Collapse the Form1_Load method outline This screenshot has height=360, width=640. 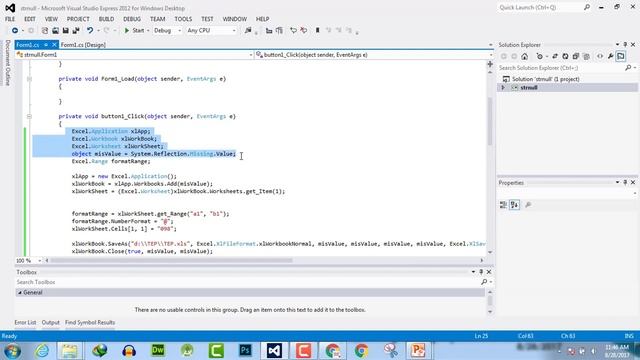click(x=29, y=79)
